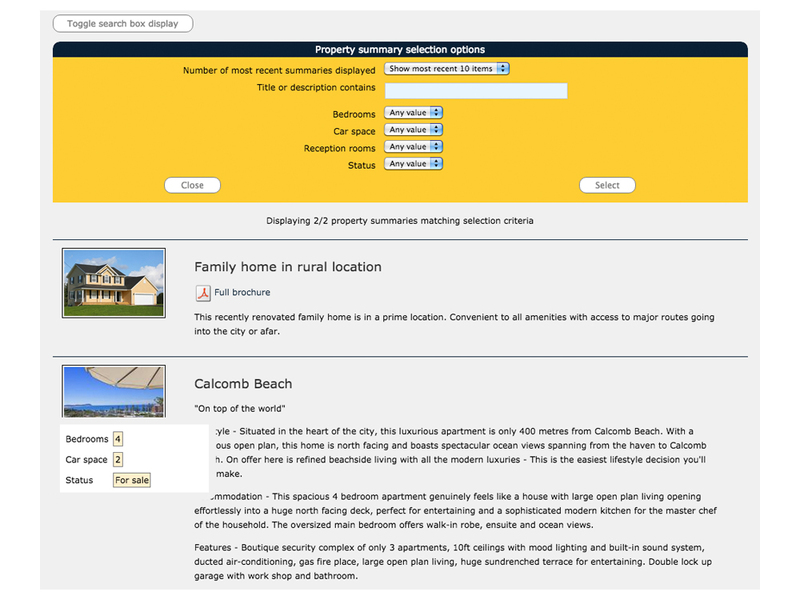Screen dimensions: 800x600
Task: Click the Property summary selection options header
Action: coord(400,50)
